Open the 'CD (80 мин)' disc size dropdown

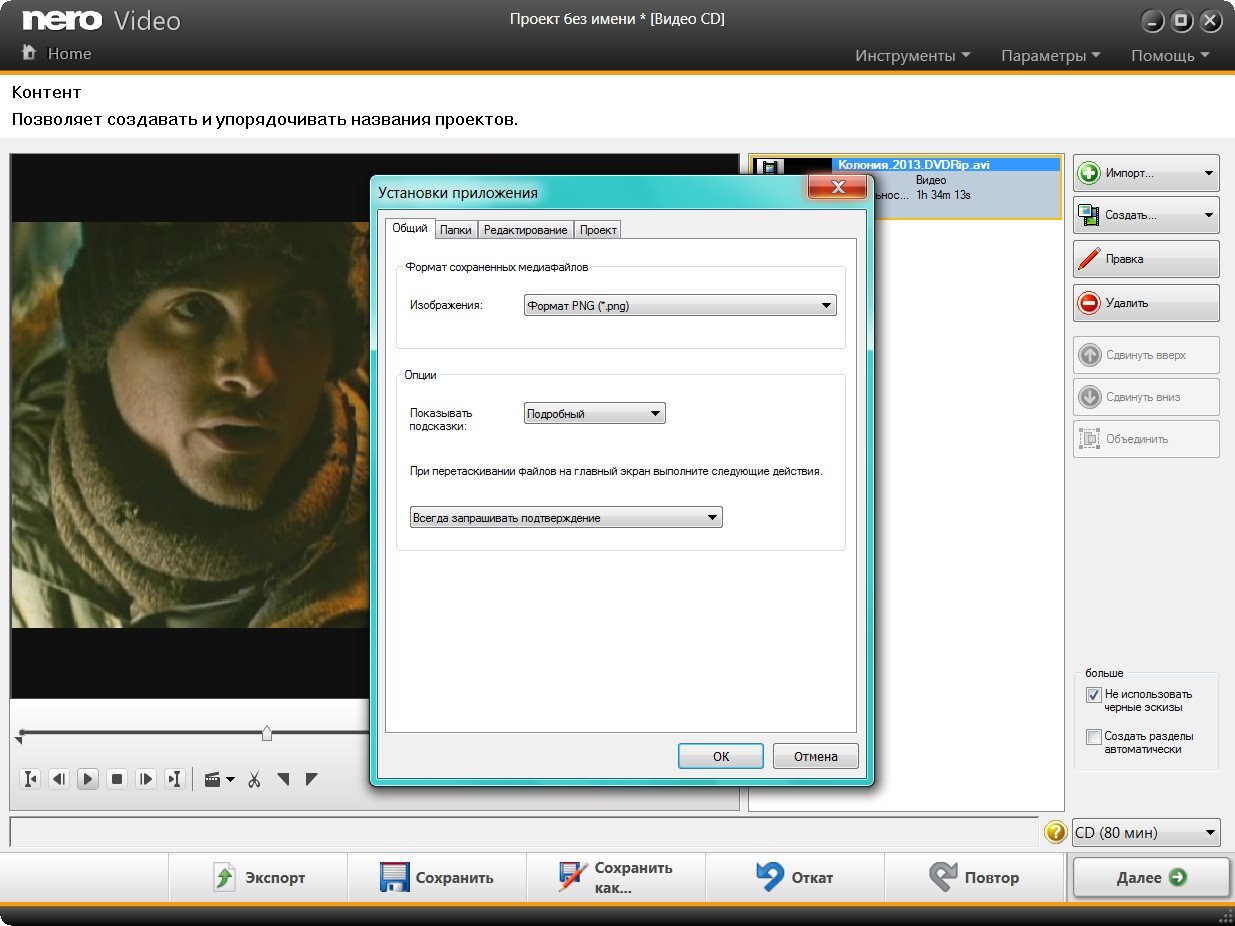coord(1146,832)
